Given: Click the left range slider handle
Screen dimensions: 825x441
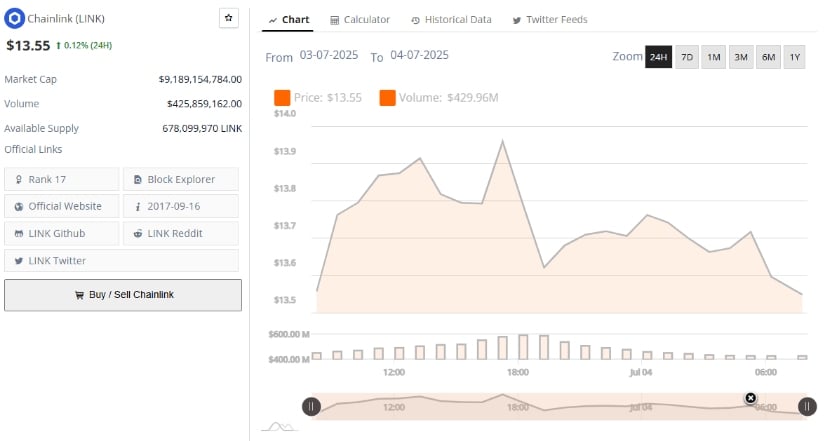Looking at the screenshot, I should click(x=311, y=406).
